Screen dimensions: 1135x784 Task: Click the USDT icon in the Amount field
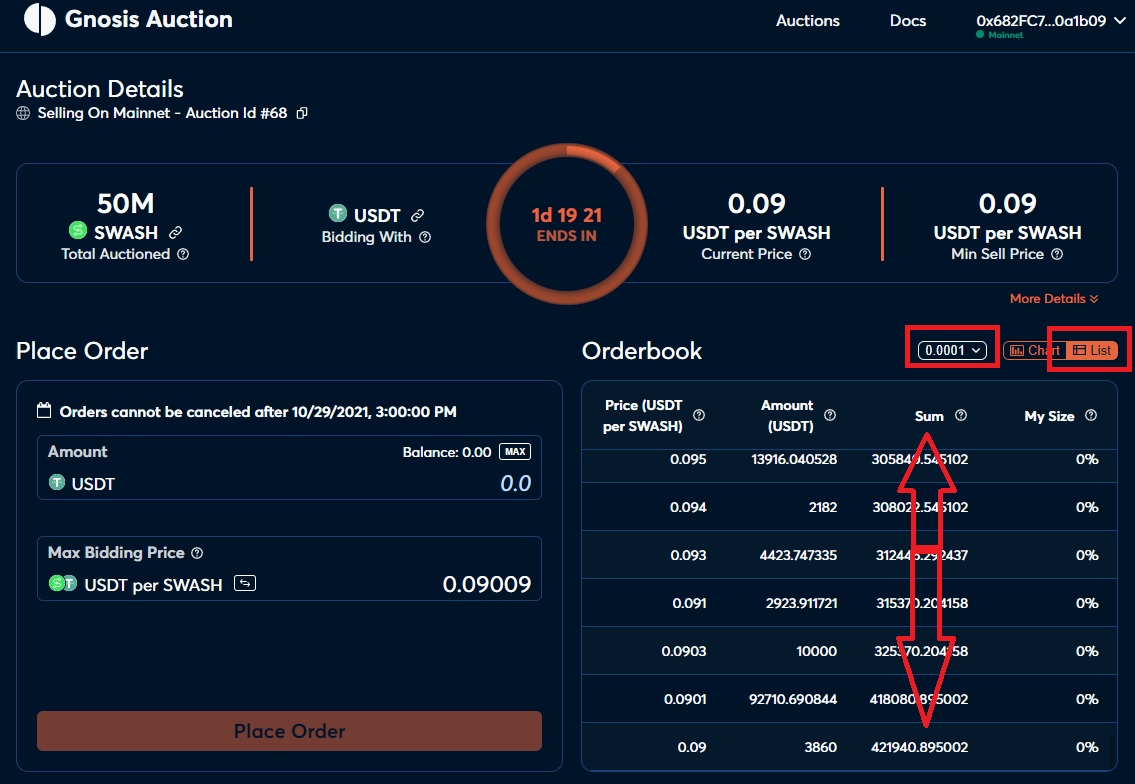56,482
